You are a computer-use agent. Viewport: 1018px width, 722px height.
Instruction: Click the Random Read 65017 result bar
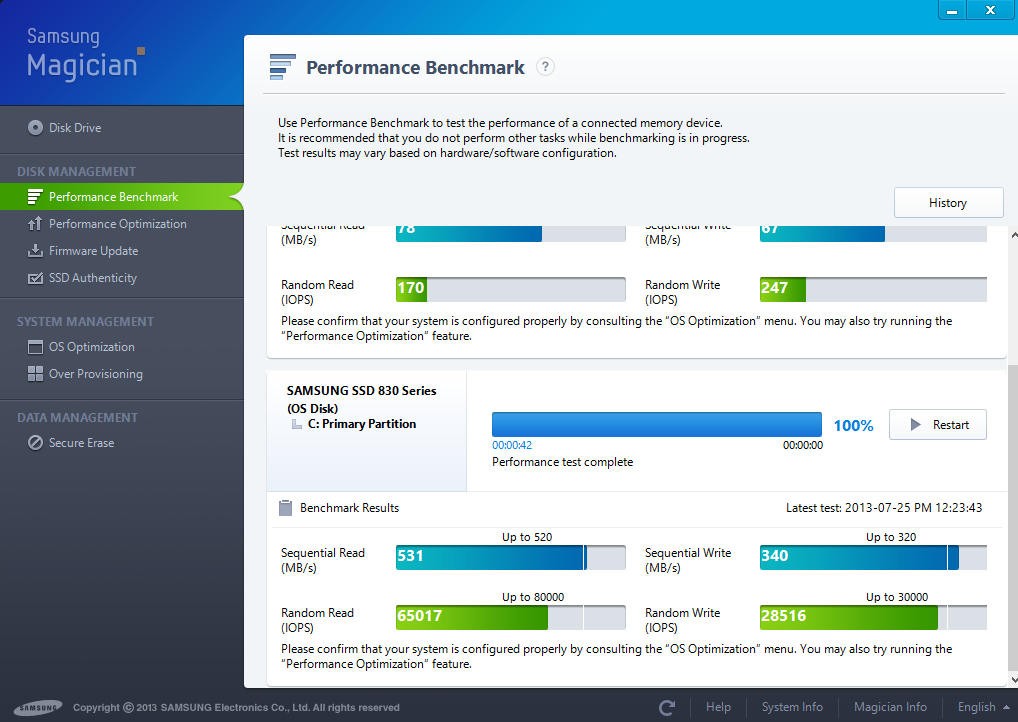pos(511,617)
